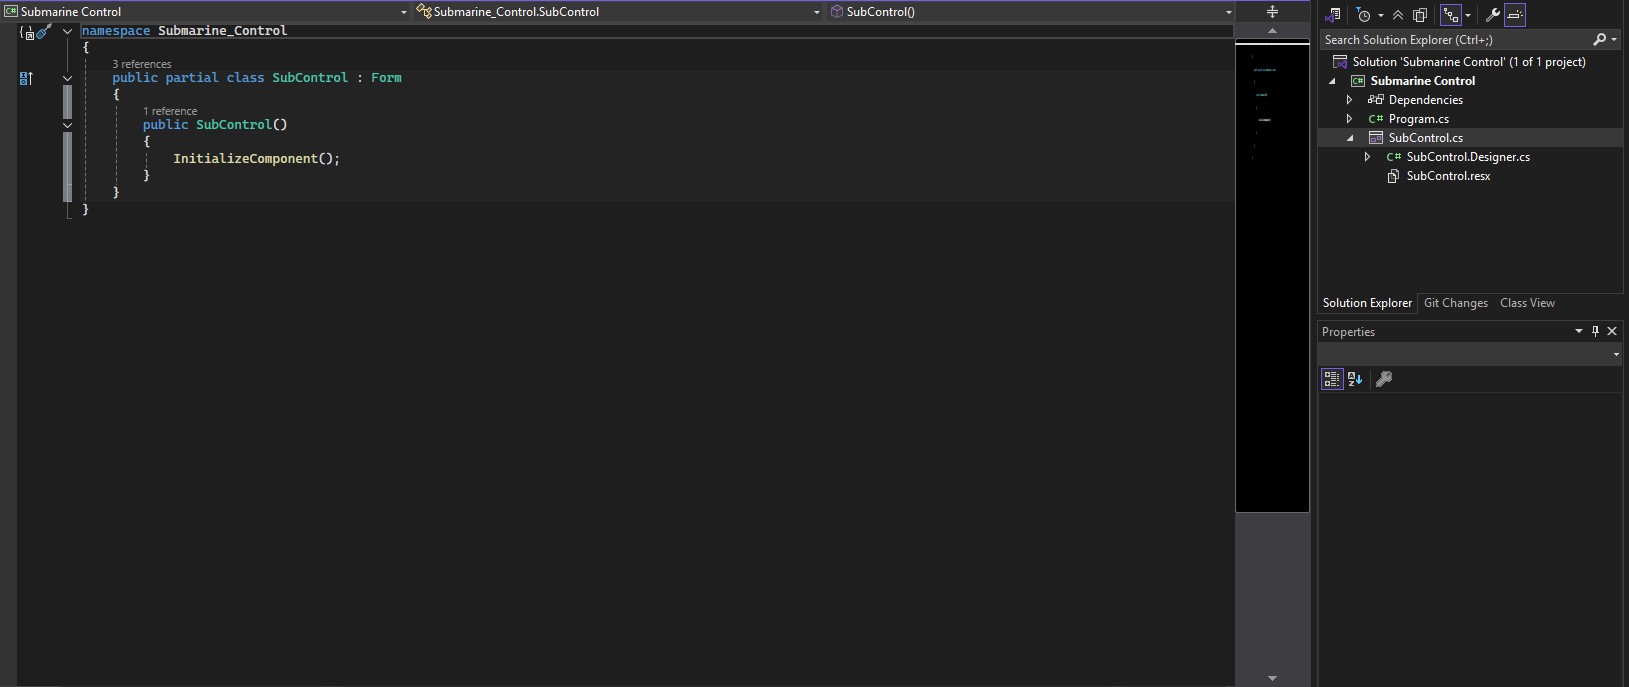Switch between solutions and folder views
1629x687 pixels.
[1332, 15]
